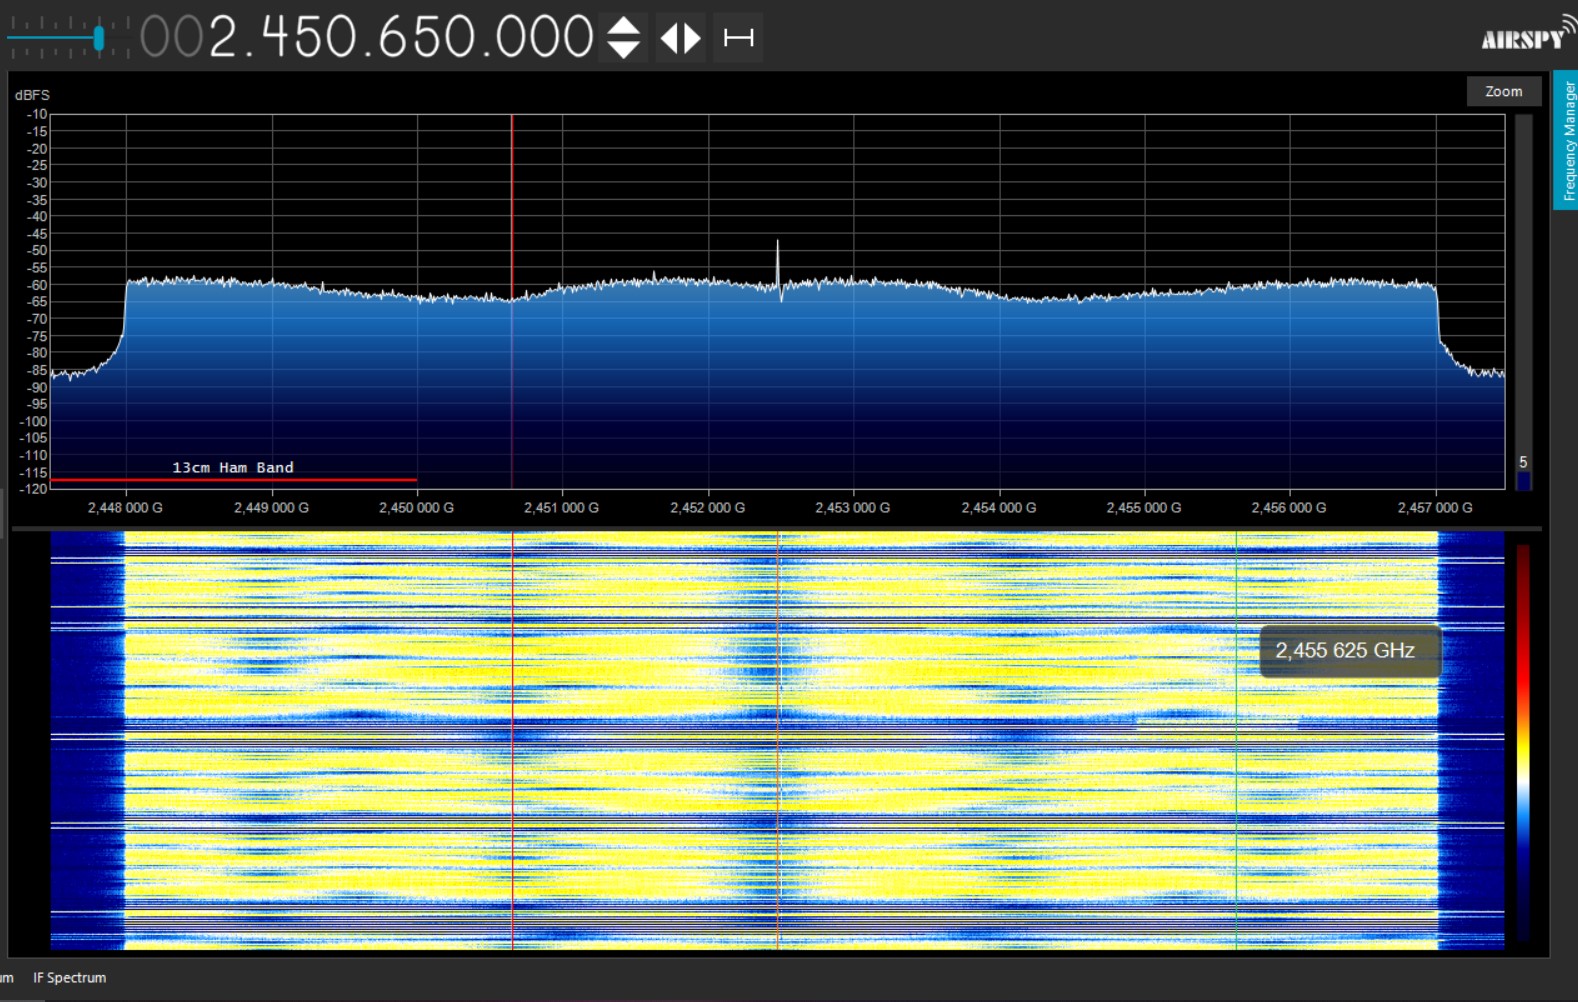Click the AIRSPY logo
This screenshot has width=1578, height=1002.
coord(1528,34)
